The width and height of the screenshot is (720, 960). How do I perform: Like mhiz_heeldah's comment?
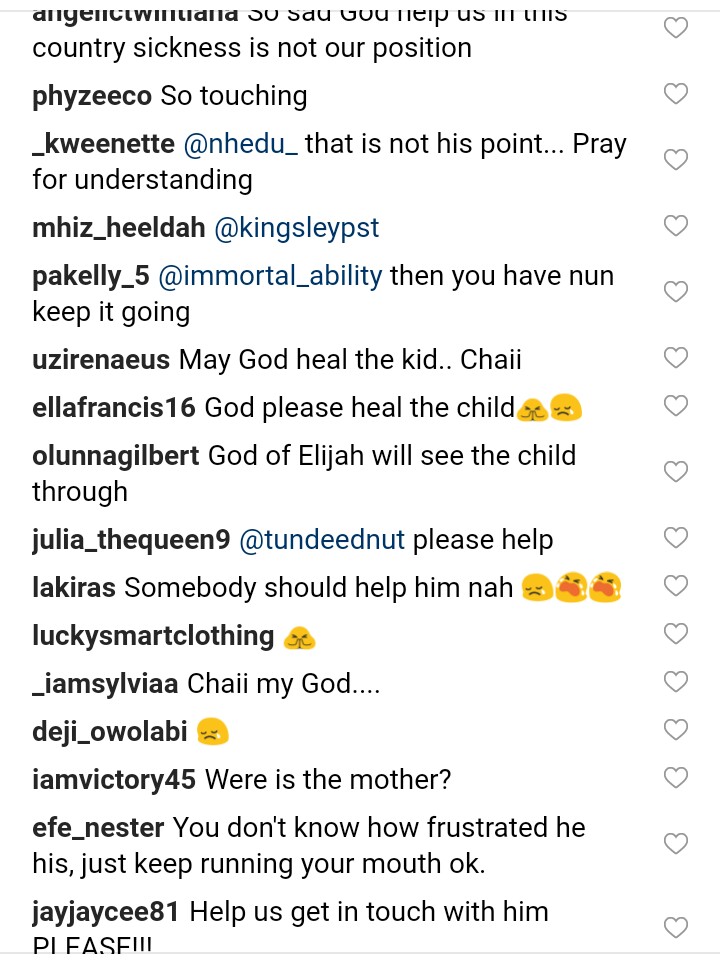pos(676,226)
